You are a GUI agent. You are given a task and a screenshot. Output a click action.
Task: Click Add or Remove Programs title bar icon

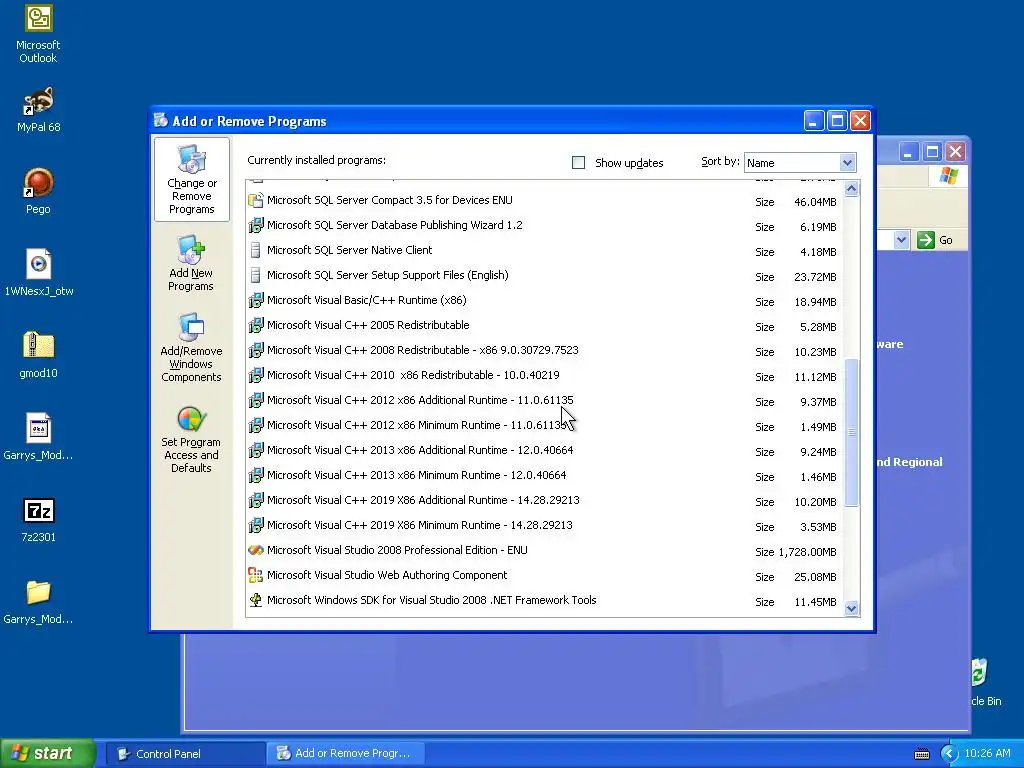point(161,120)
